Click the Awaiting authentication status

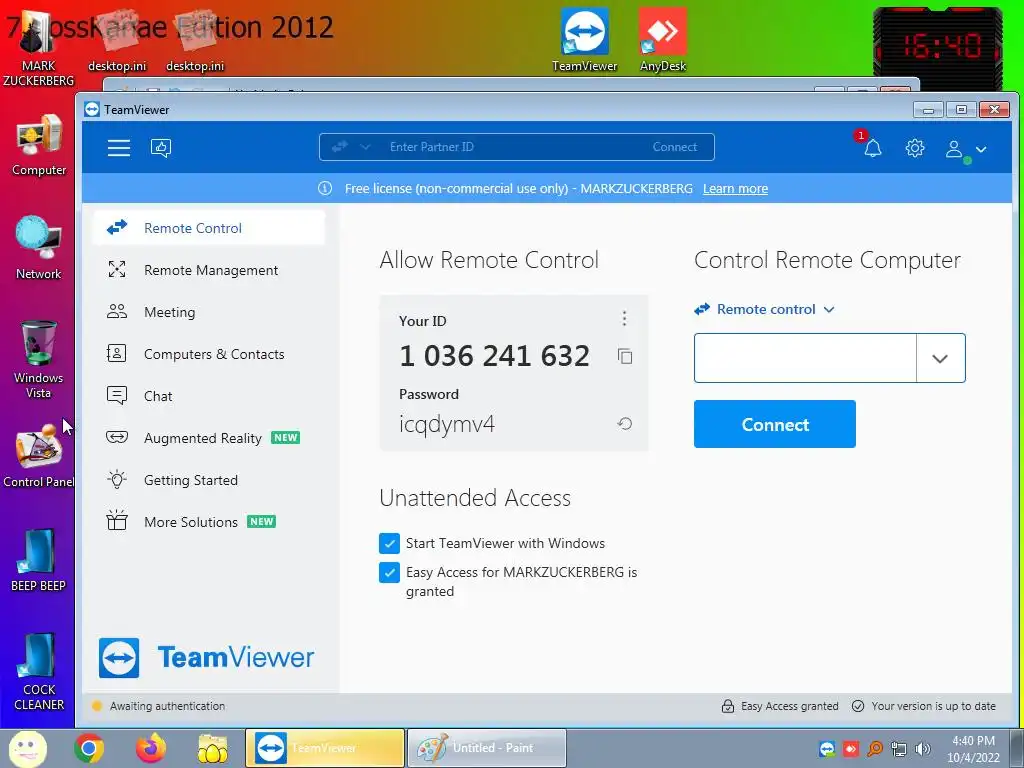(159, 706)
